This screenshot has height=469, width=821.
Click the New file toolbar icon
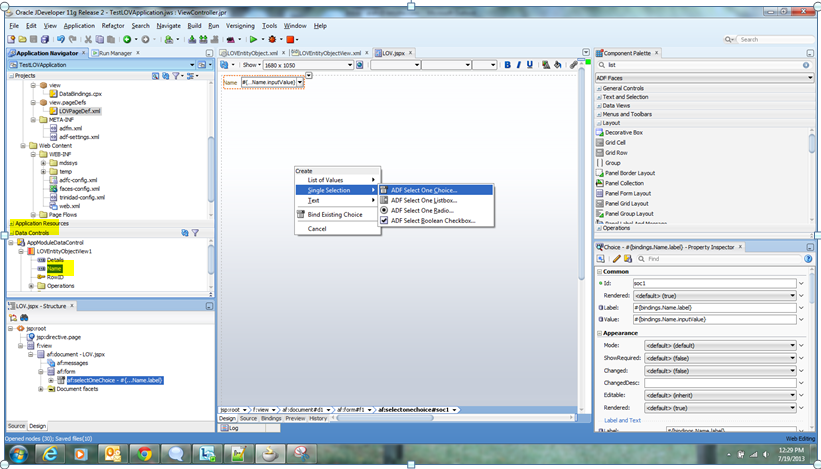click(11, 39)
